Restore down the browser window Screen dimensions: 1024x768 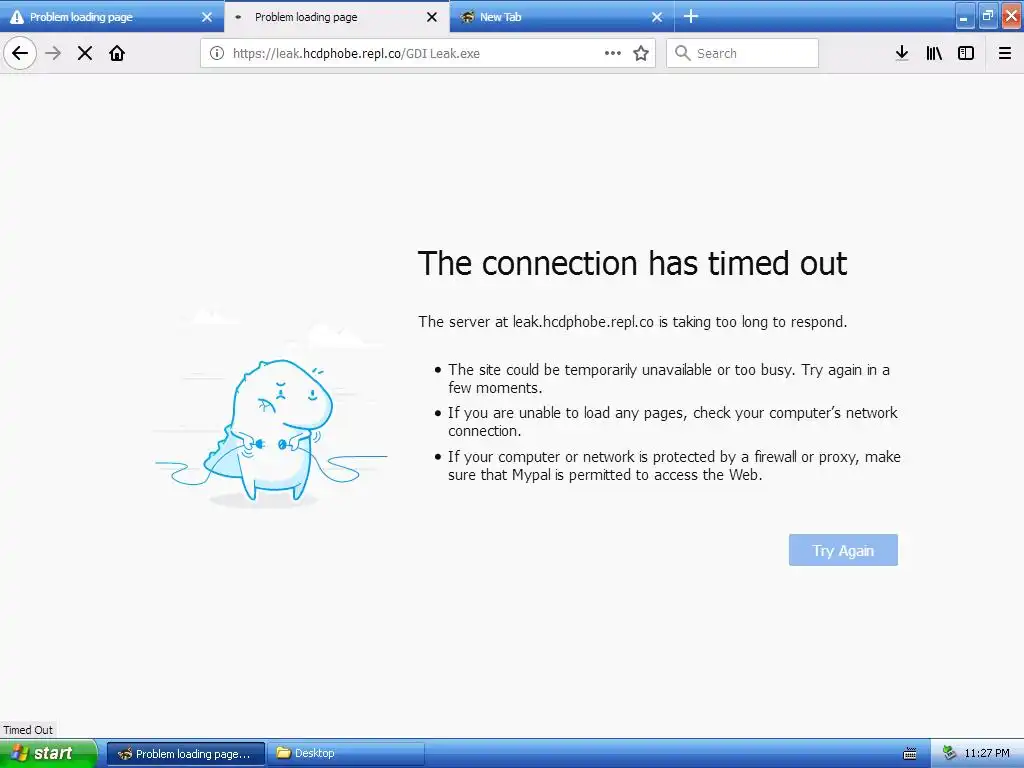(988, 17)
